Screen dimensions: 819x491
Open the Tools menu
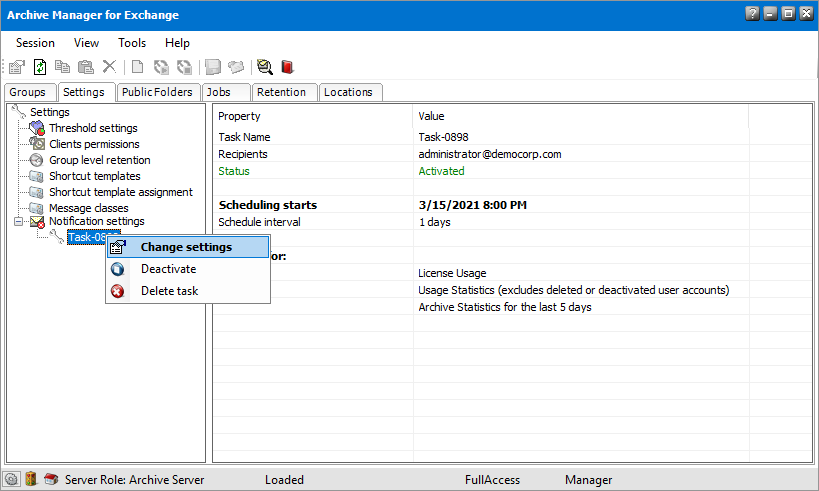132,43
